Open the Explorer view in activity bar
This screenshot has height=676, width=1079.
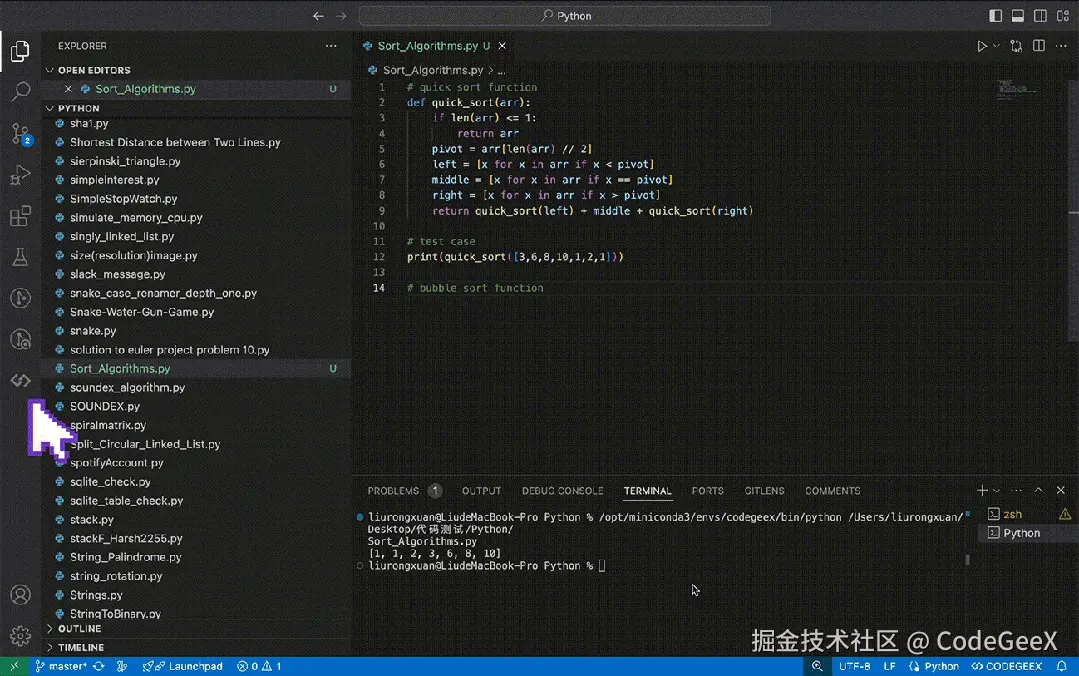coord(20,51)
